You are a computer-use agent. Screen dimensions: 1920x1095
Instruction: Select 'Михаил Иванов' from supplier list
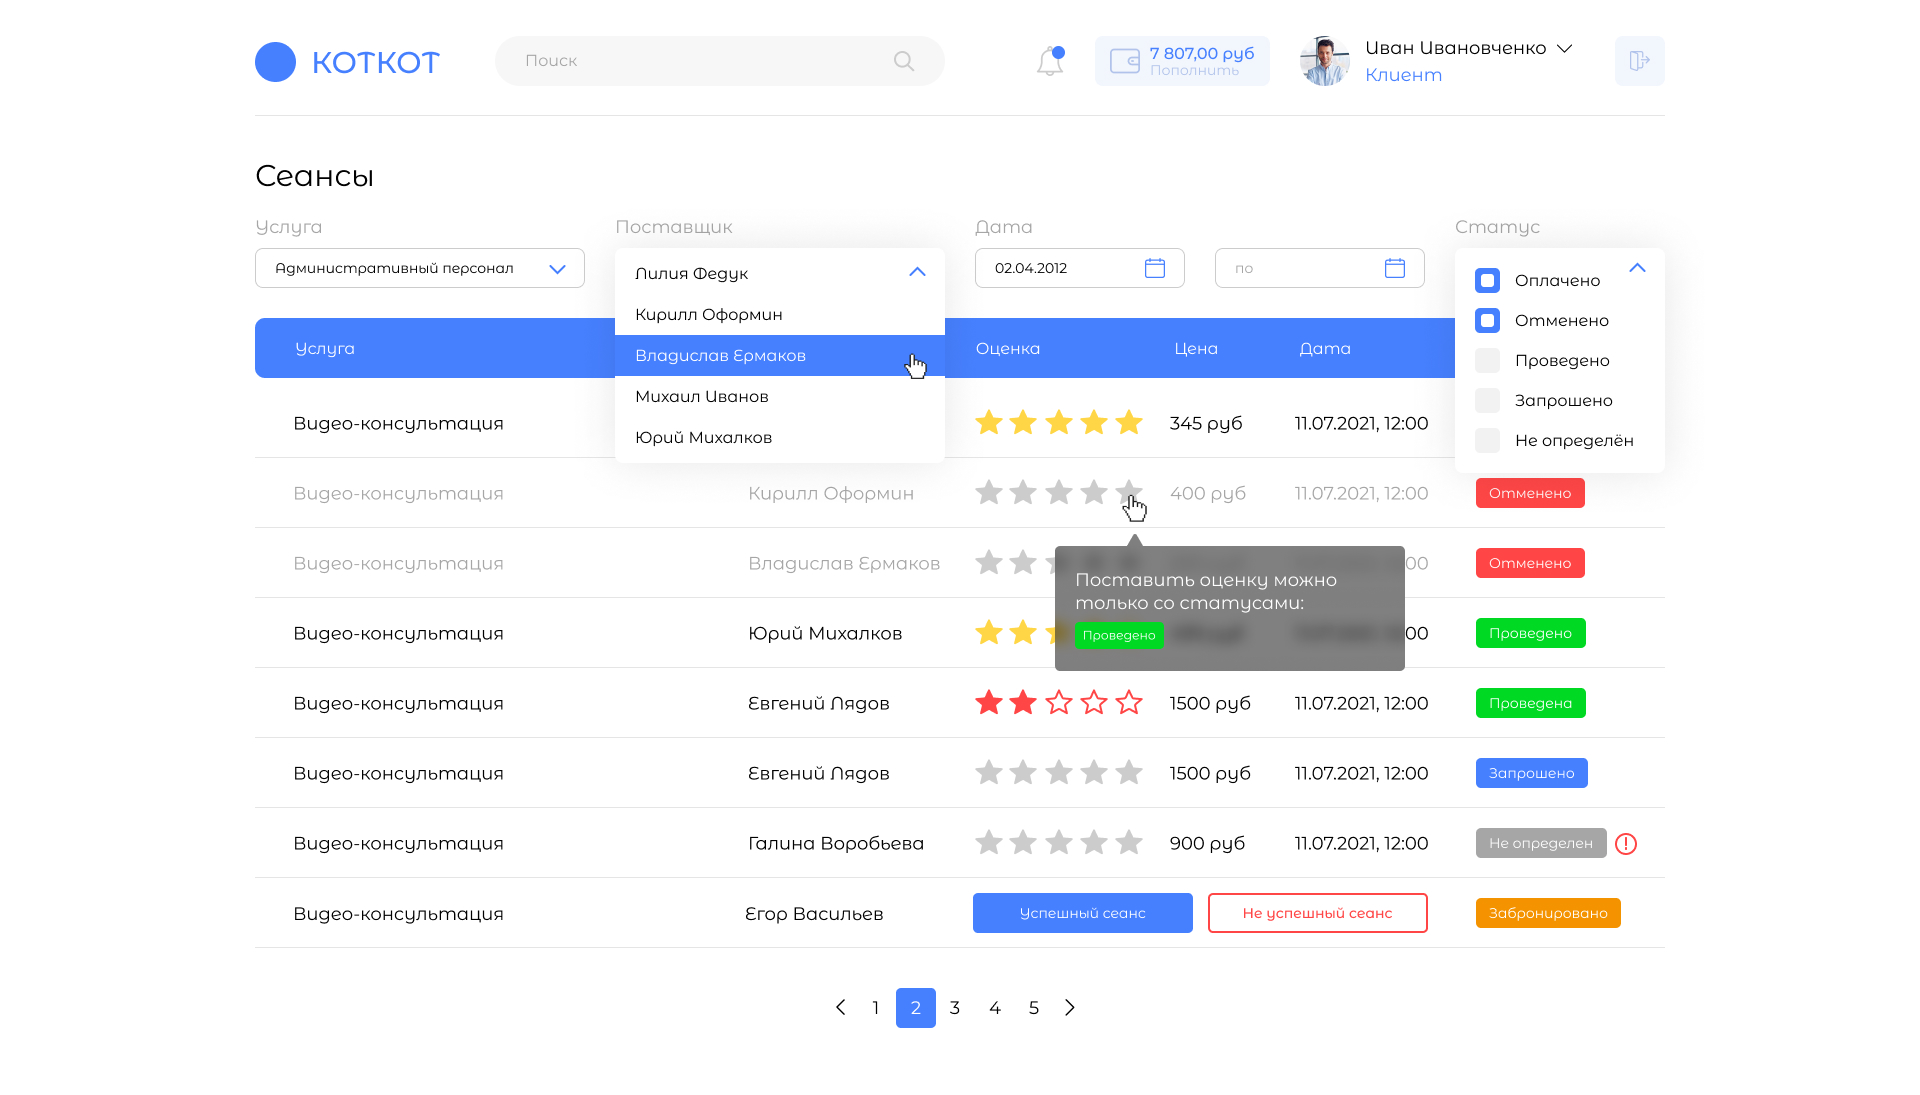(702, 396)
